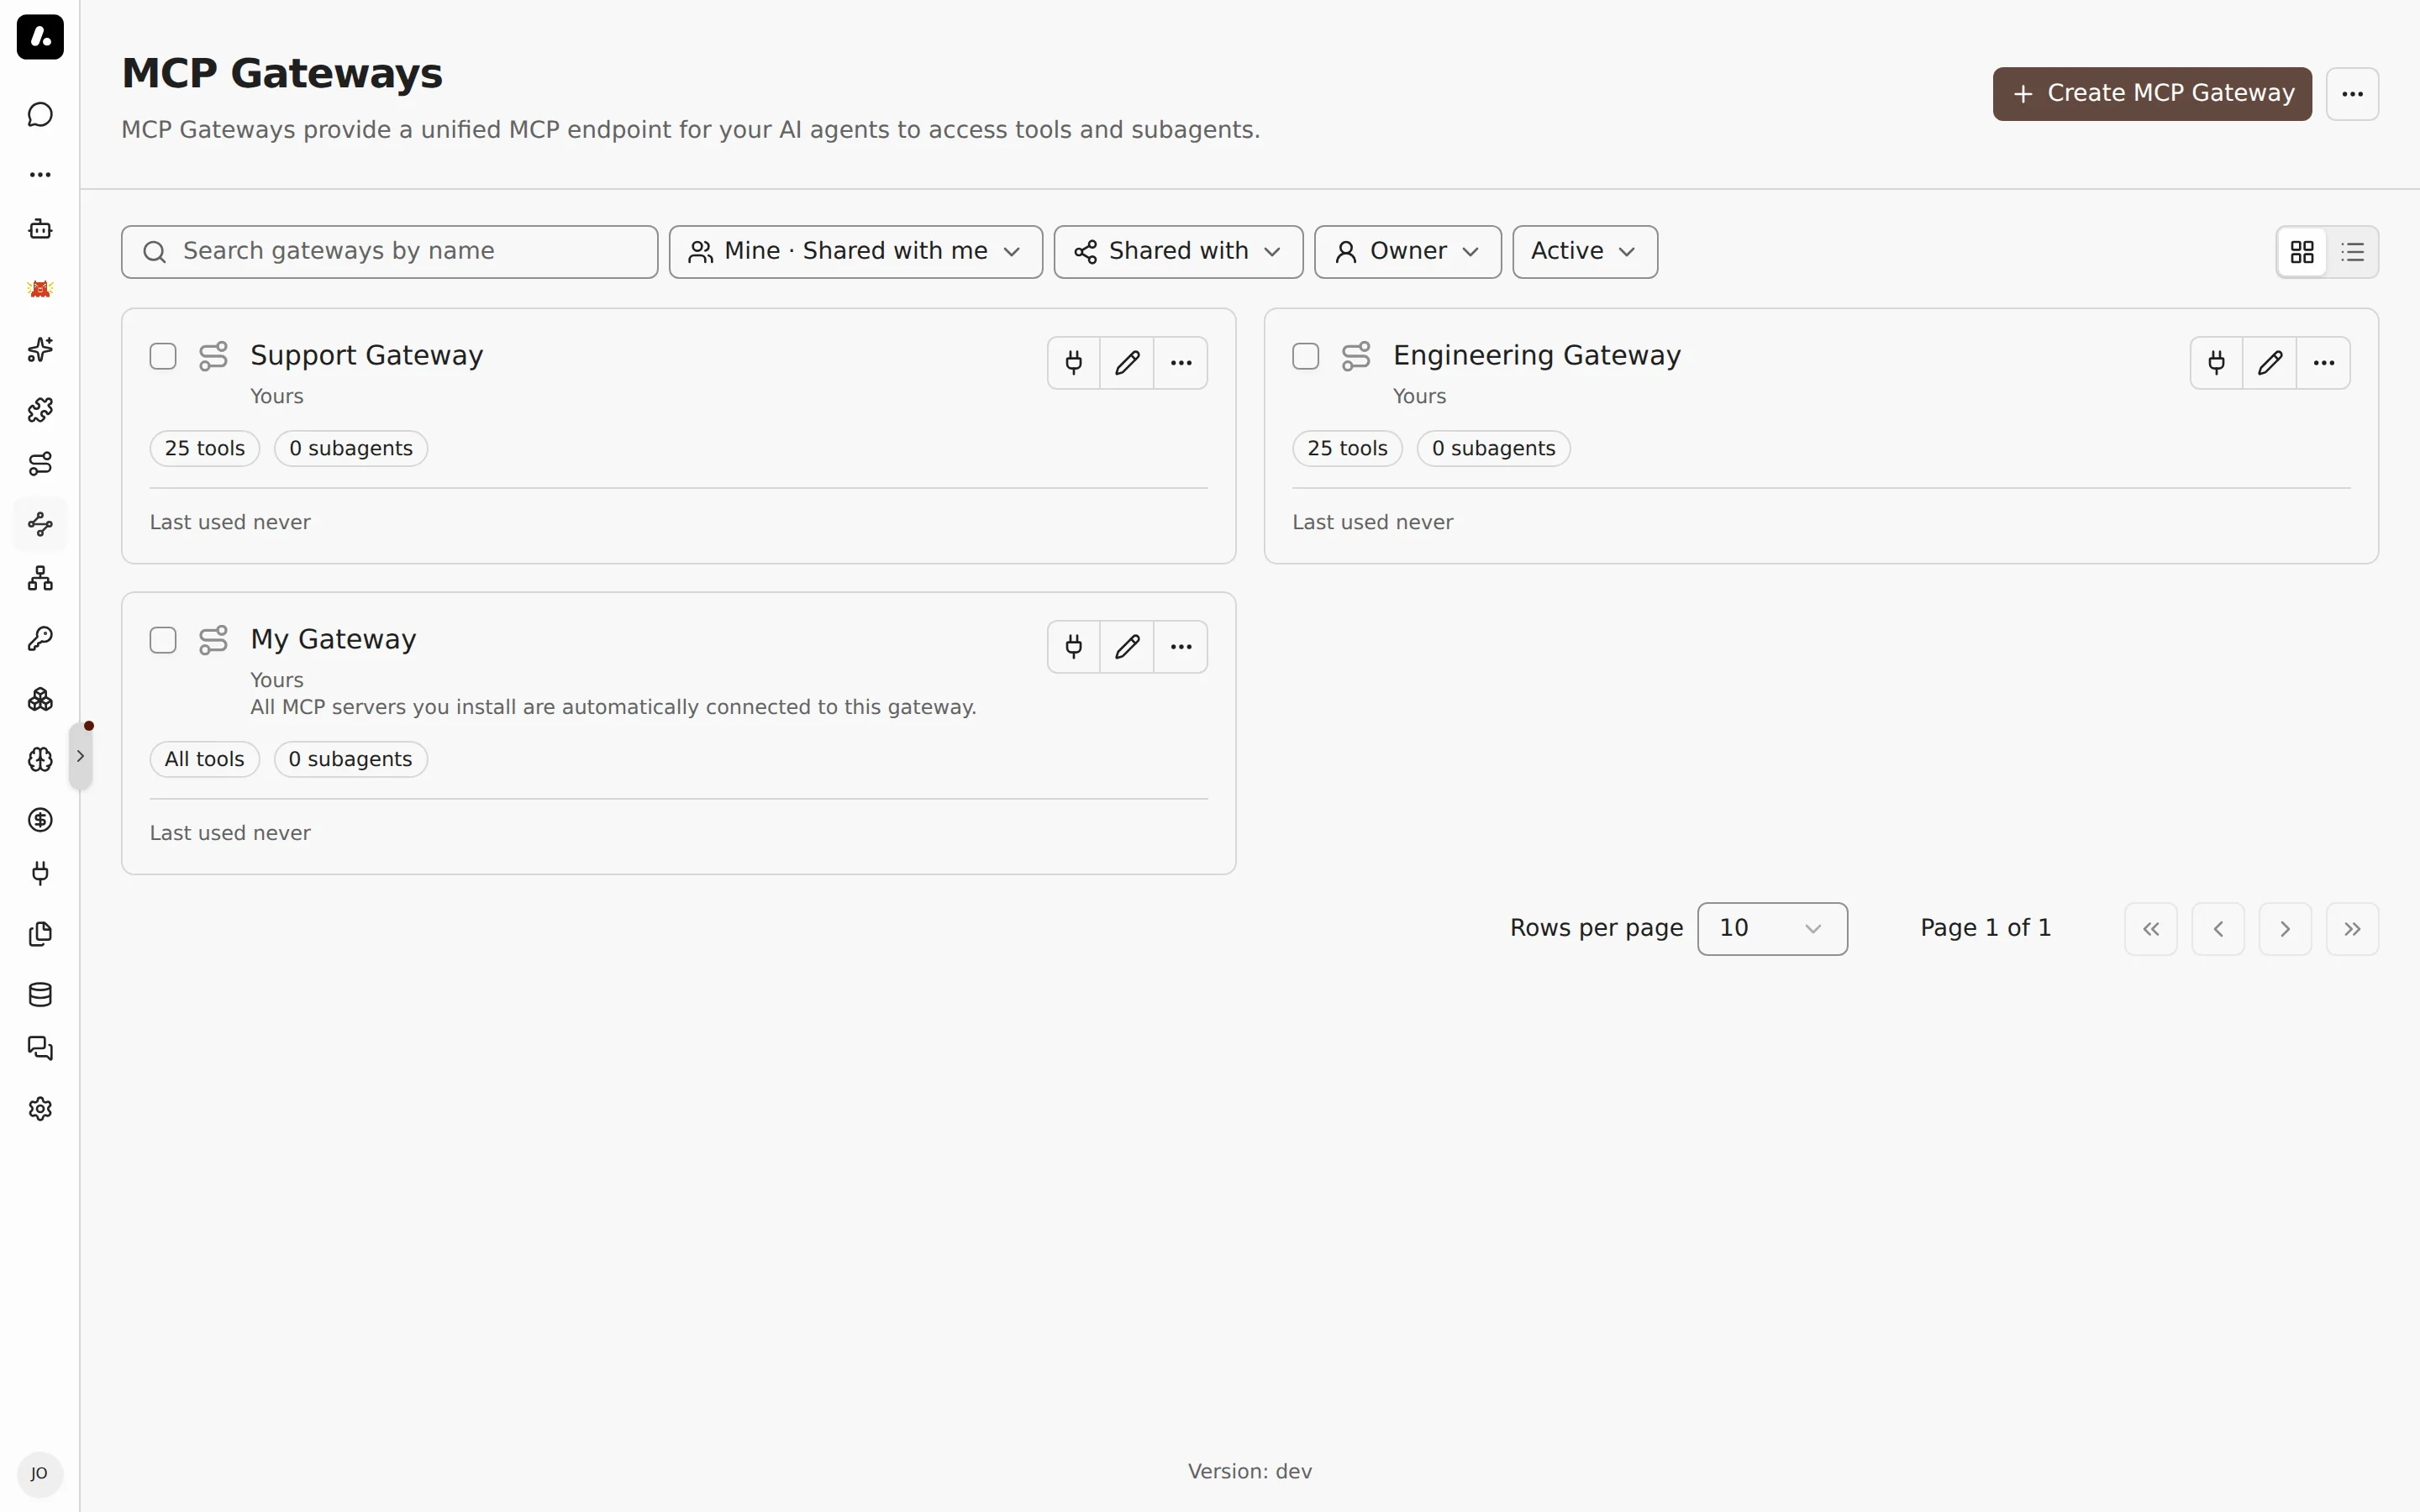2420x1512 pixels.
Task: Open the chat bubble icon in sidebar
Action: click(x=40, y=115)
